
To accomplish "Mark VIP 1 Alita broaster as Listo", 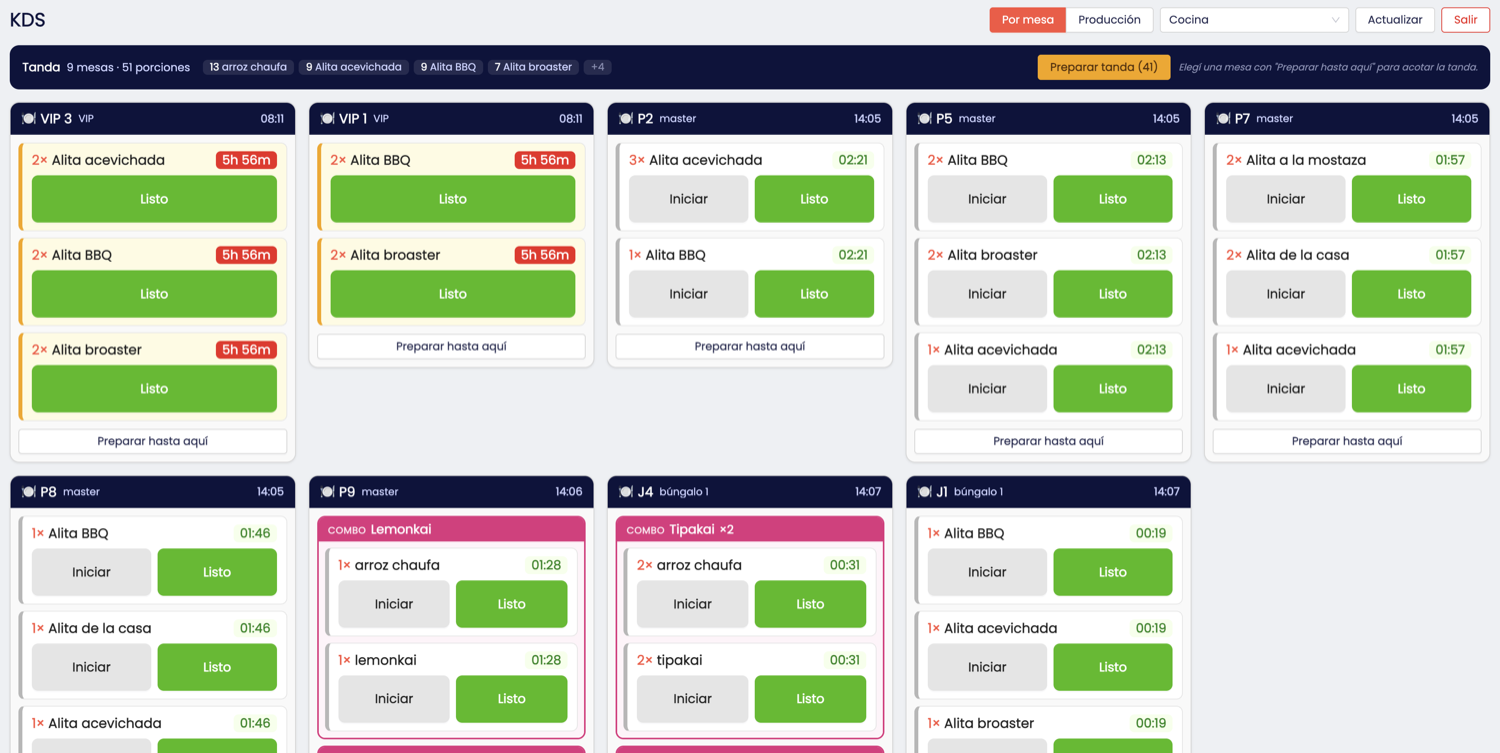I will click(x=453, y=294).
